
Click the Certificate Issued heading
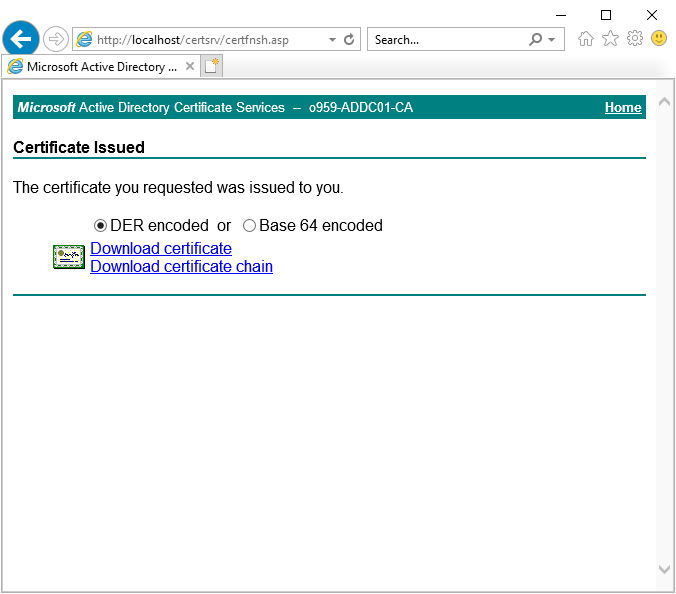coord(79,147)
